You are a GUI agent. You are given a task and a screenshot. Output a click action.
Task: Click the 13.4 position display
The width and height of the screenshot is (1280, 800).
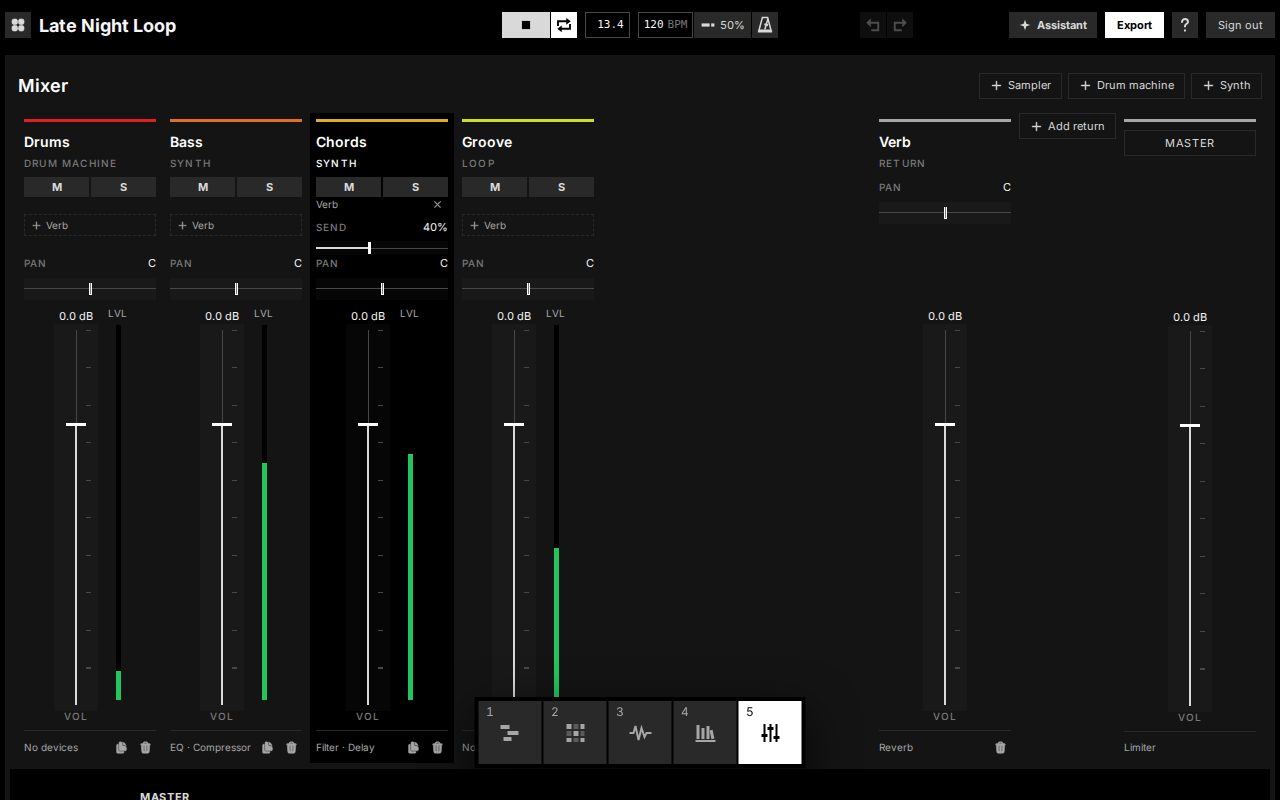point(607,25)
